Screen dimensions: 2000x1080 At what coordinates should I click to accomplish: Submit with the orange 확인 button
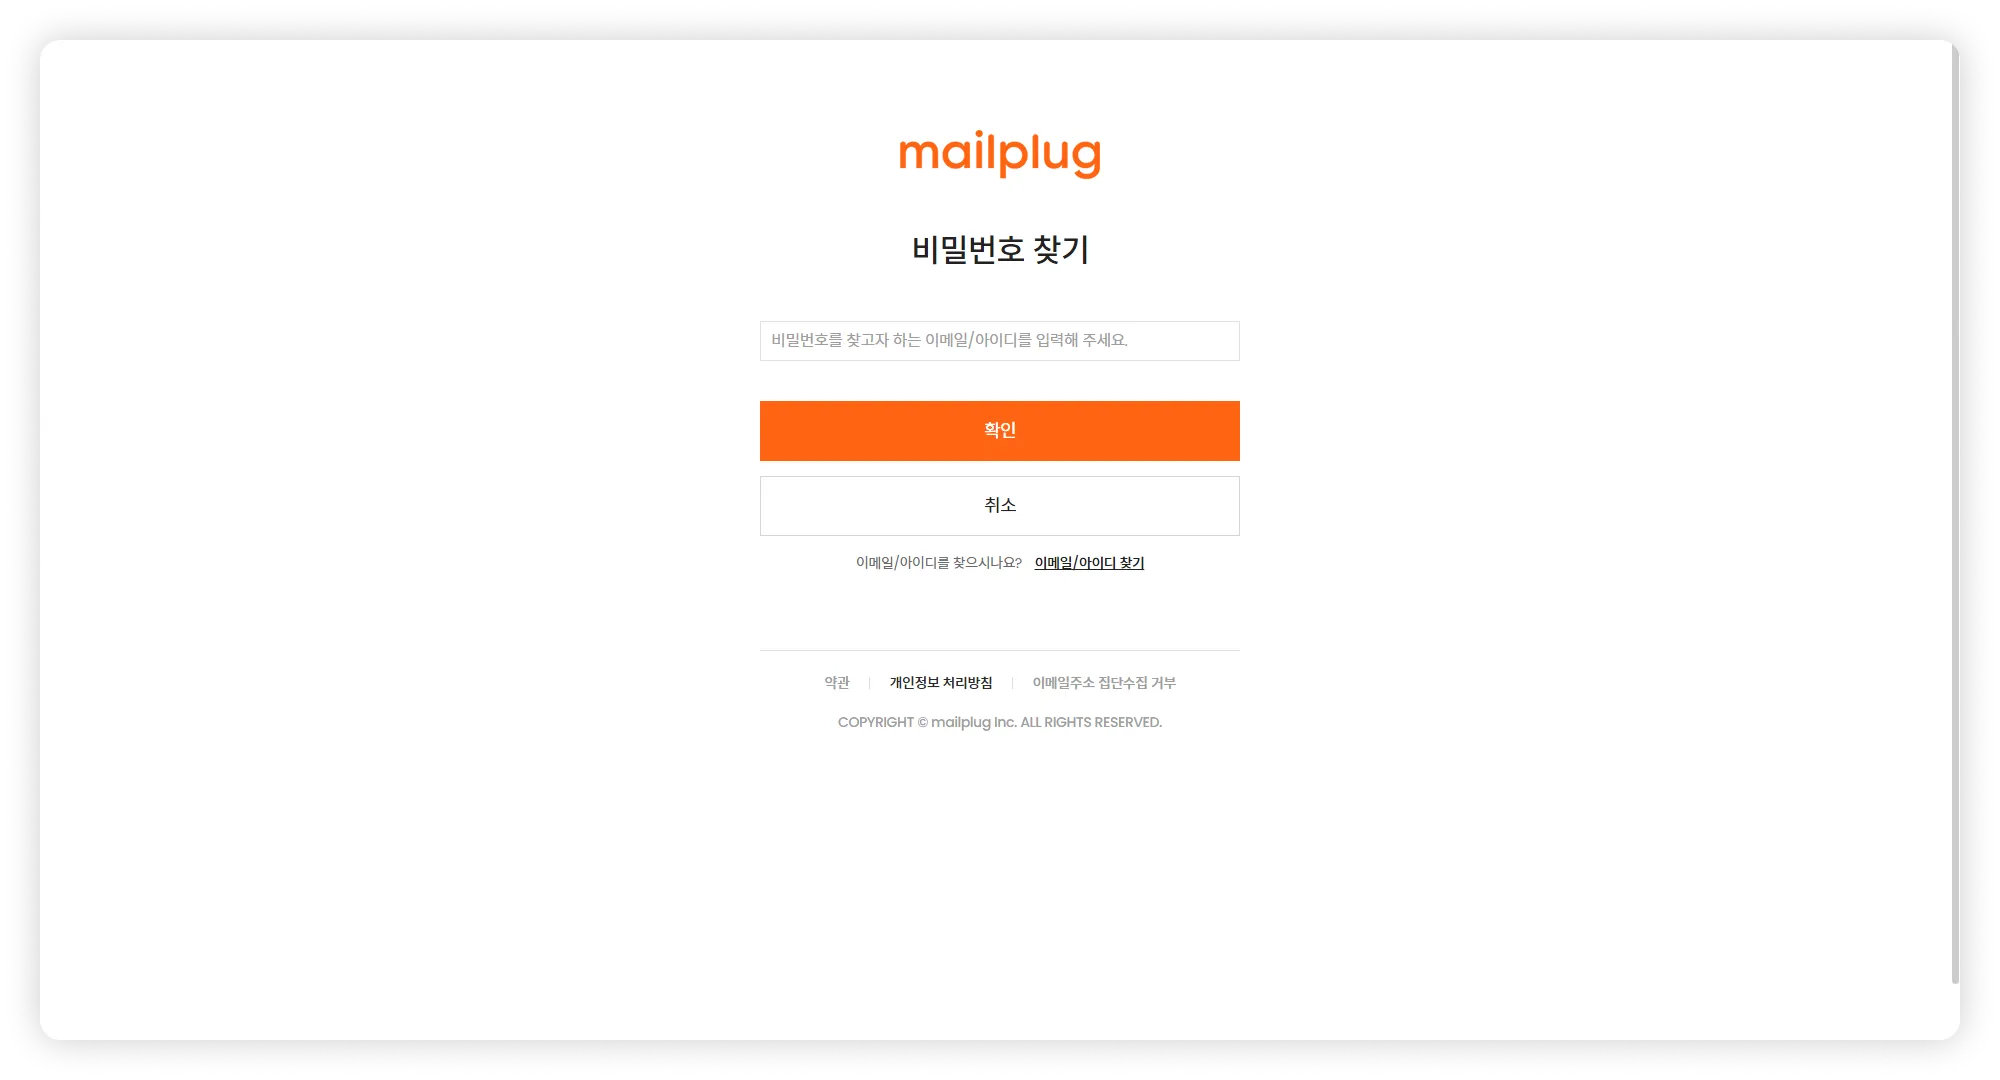click(1000, 431)
